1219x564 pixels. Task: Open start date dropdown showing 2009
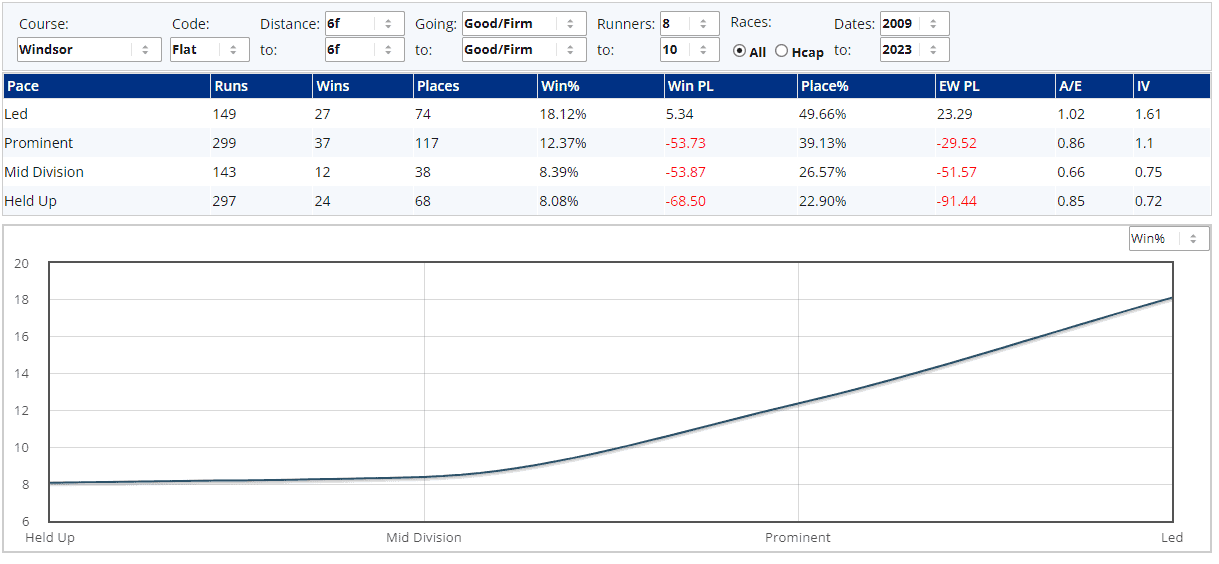pyautogui.click(x=914, y=24)
